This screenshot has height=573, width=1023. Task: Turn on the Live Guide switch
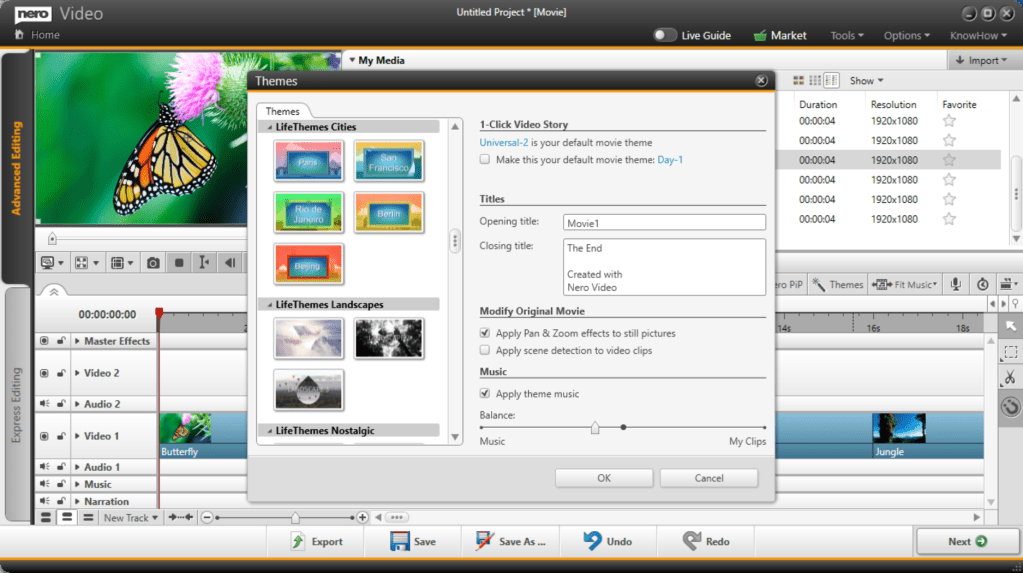pos(665,35)
